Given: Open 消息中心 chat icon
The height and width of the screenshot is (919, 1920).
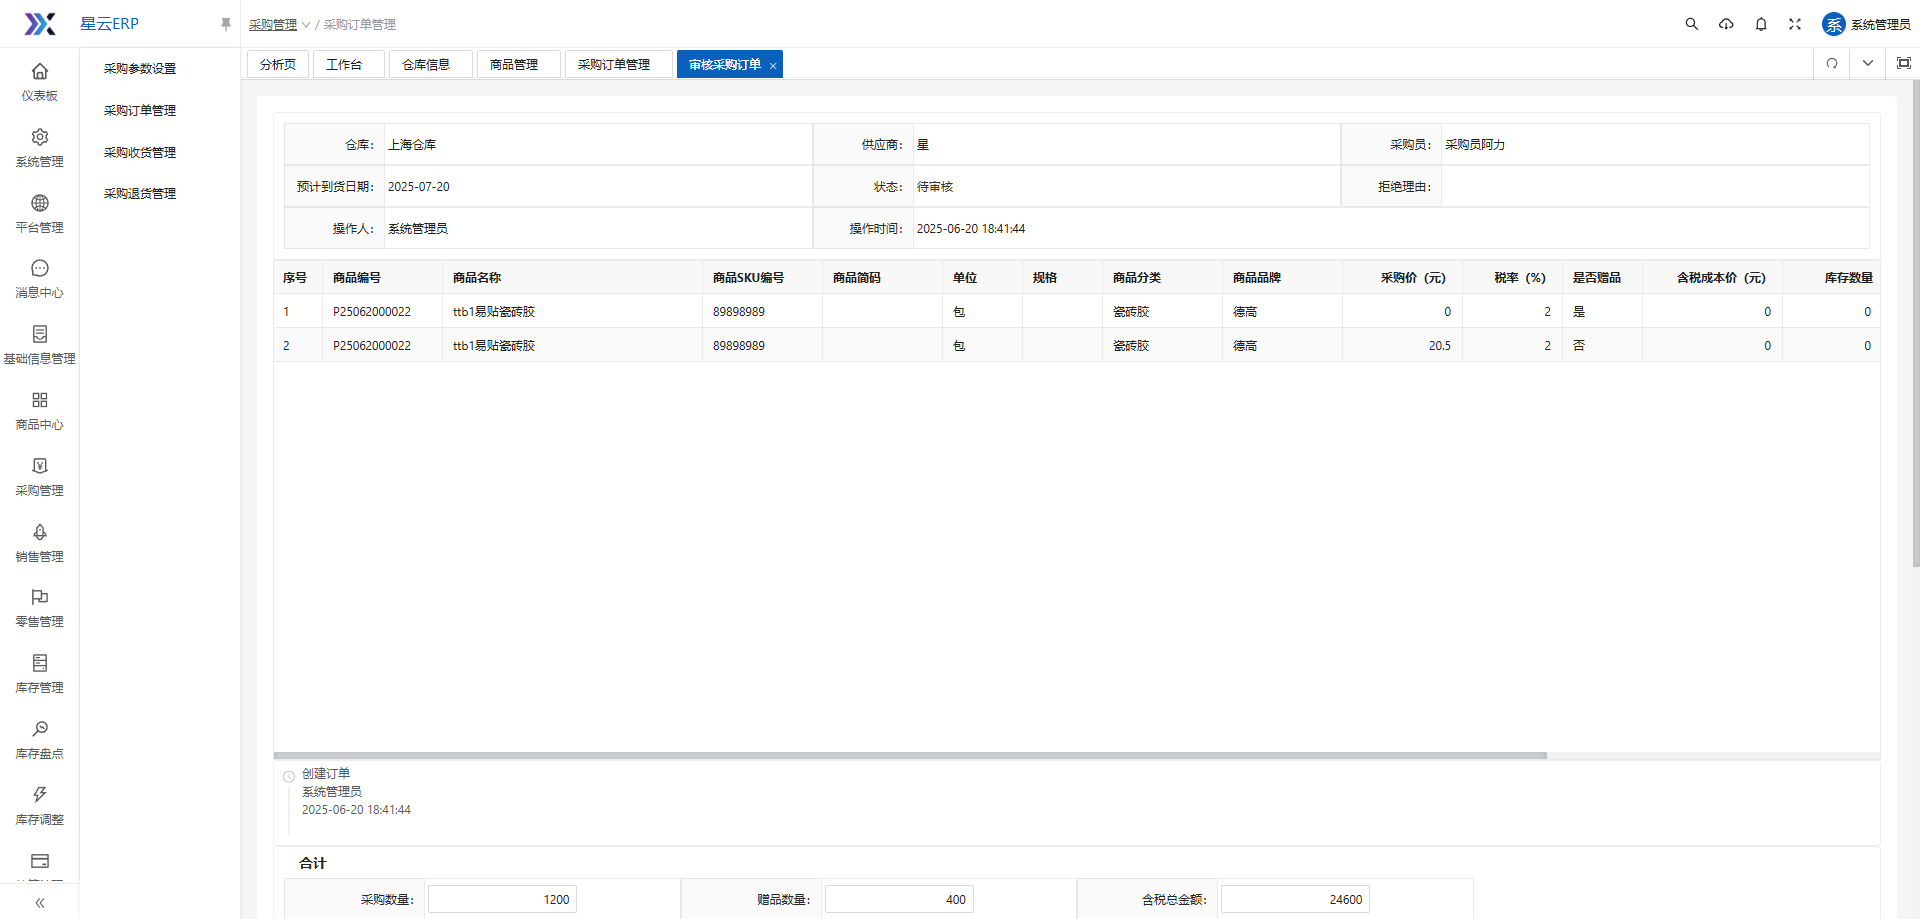Looking at the screenshot, I should coord(40,268).
